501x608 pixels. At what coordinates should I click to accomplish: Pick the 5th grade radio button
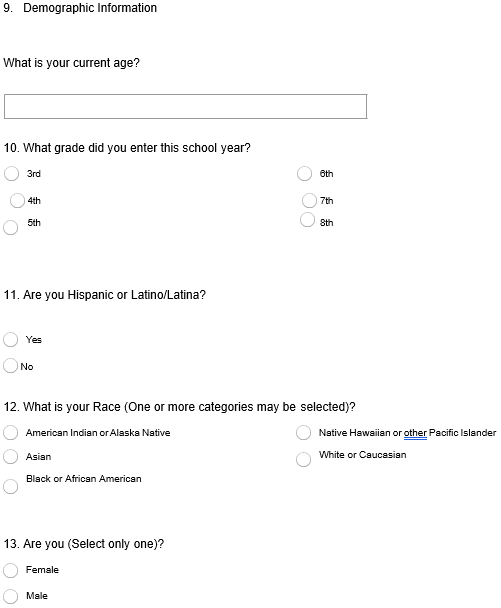[x=10, y=228]
